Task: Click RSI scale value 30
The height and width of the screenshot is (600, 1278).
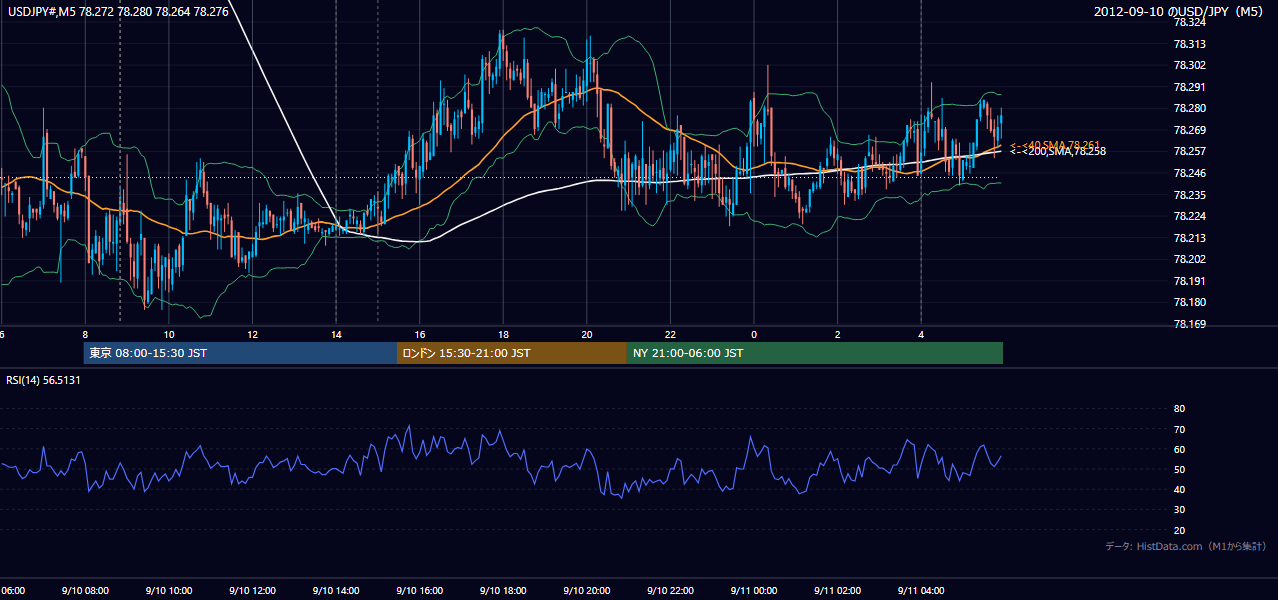Action: (1179, 510)
